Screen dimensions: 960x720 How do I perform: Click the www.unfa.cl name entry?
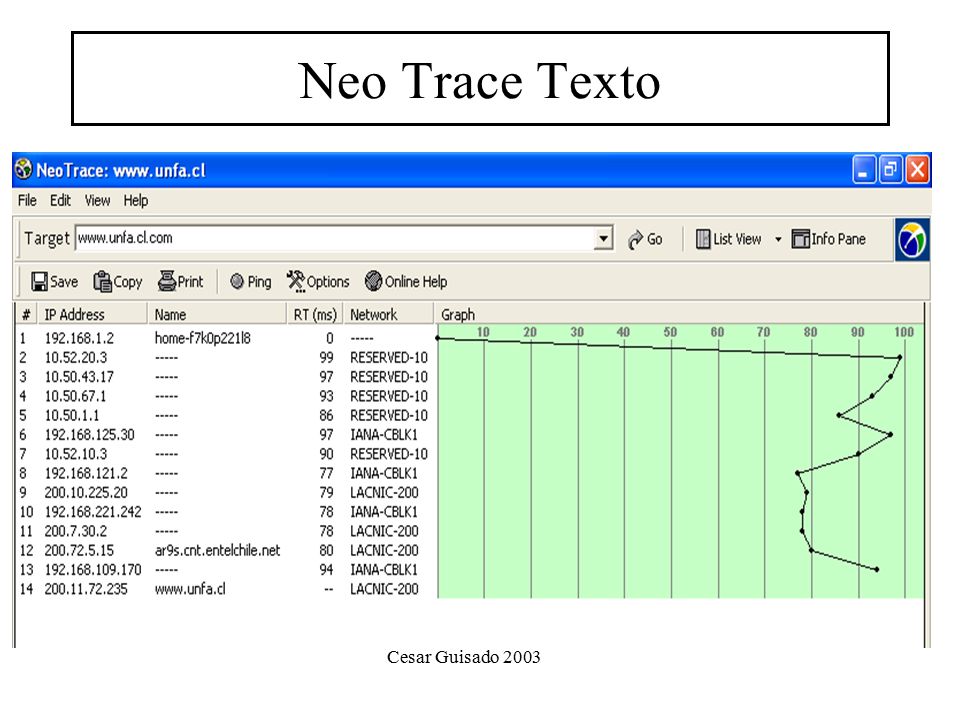(x=190, y=589)
